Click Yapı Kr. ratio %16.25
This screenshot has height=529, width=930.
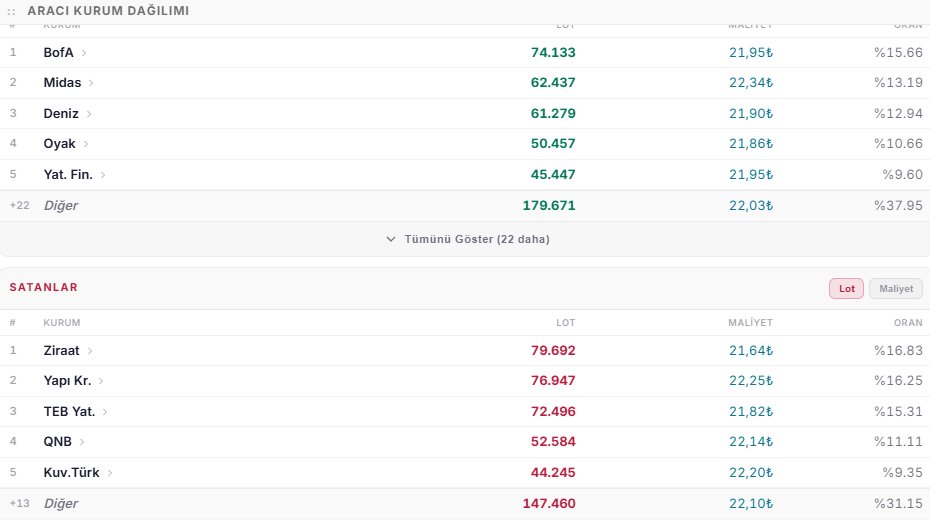click(898, 381)
